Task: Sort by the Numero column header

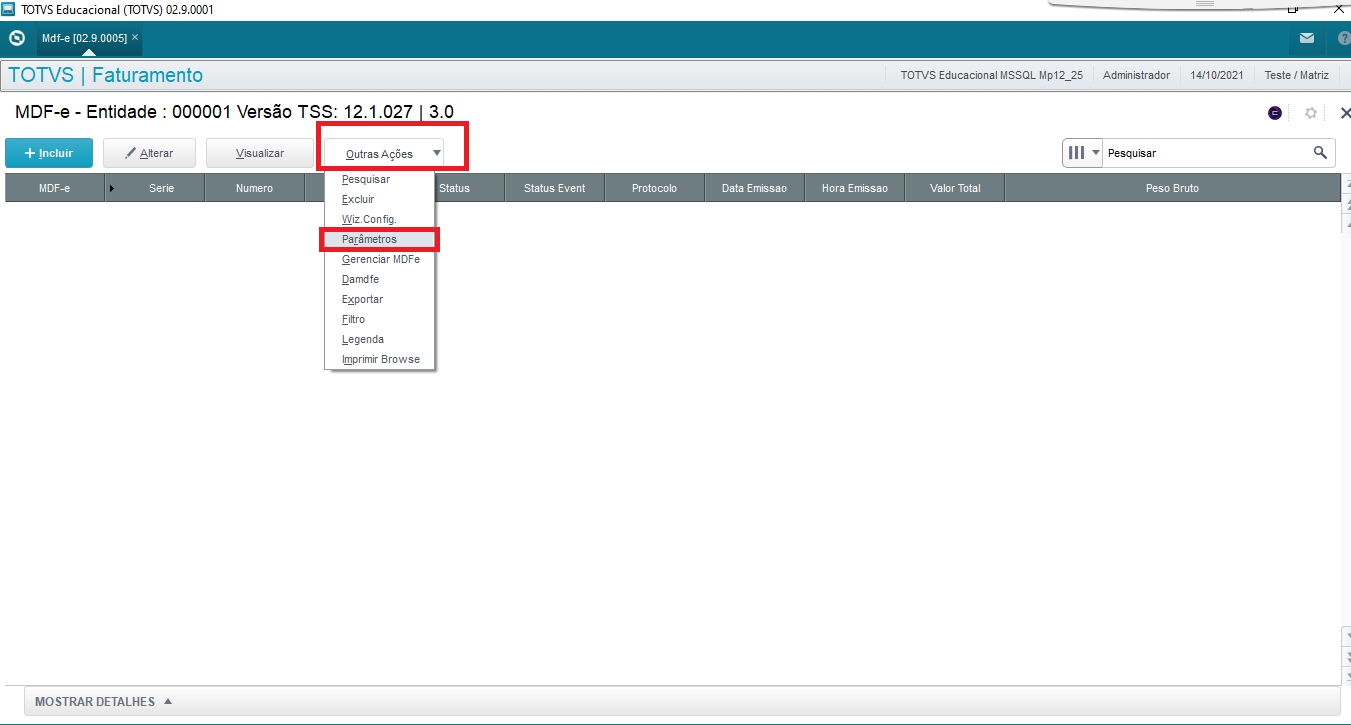Action: pyautogui.click(x=255, y=188)
